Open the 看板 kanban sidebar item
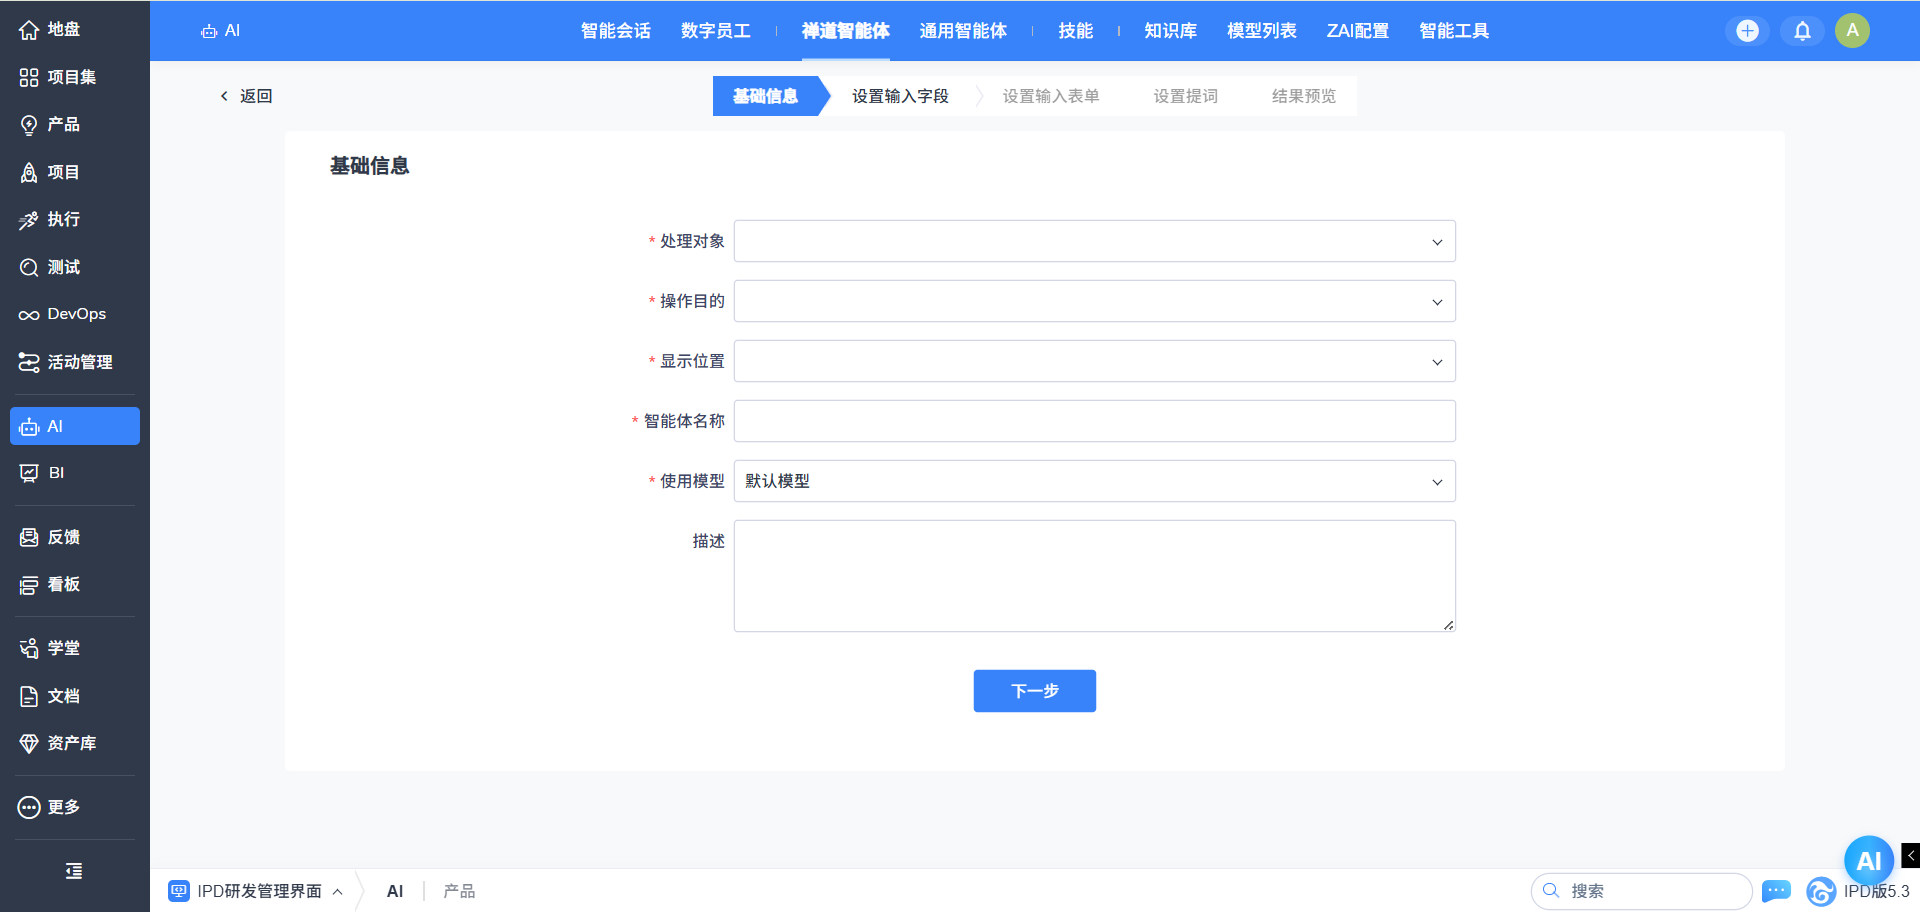 click(74, 584)
